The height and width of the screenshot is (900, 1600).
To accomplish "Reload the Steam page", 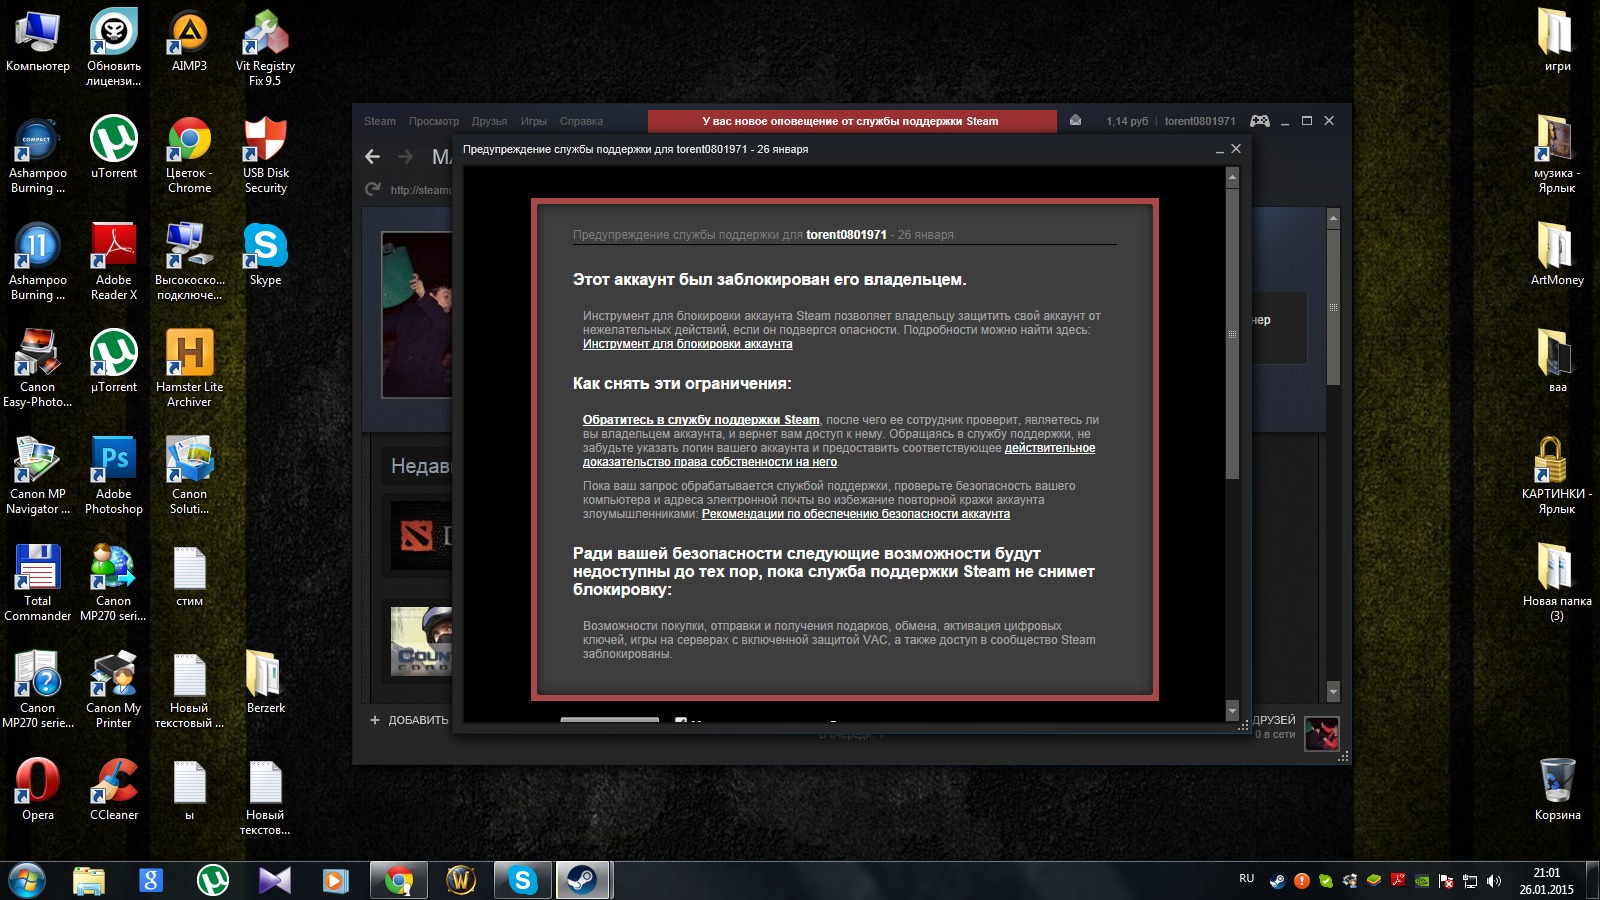I will click(x=373, y=189).
